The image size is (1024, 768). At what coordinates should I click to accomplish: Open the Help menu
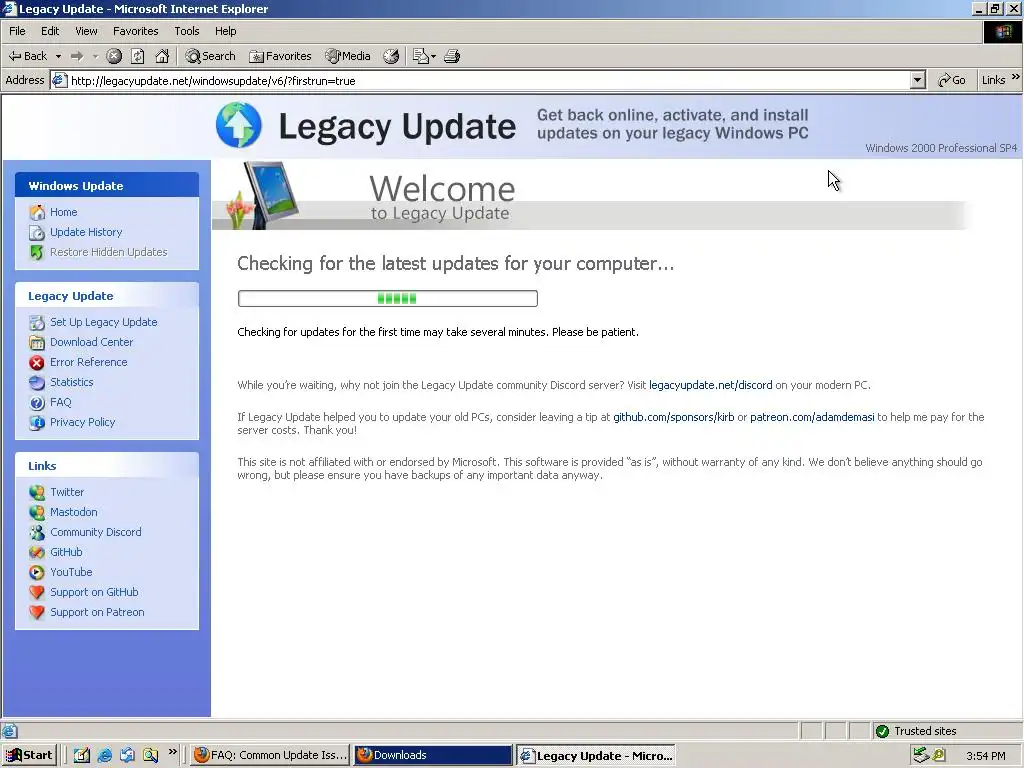point(225,31)
